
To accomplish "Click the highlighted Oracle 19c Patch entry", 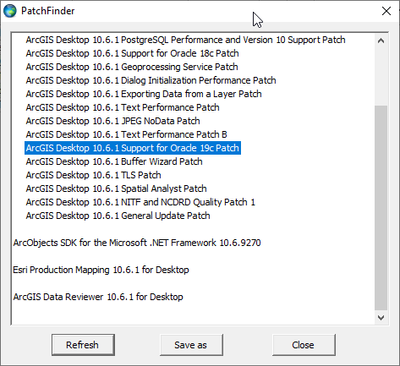I will 132,148.
